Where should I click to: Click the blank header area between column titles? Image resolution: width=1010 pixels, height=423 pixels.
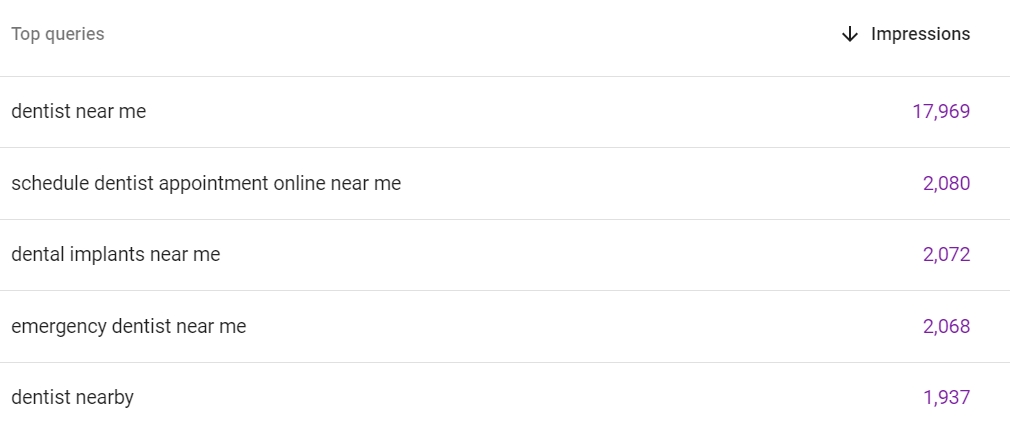(470, 34)
